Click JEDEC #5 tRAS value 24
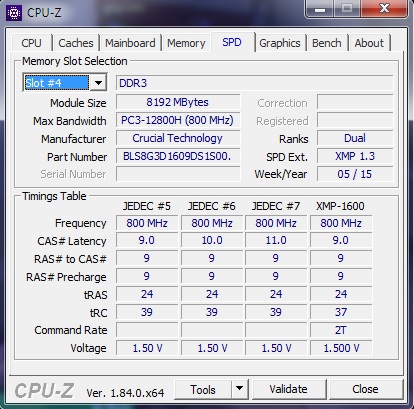This screenshot has height=409, width=414. coord(147,294)
